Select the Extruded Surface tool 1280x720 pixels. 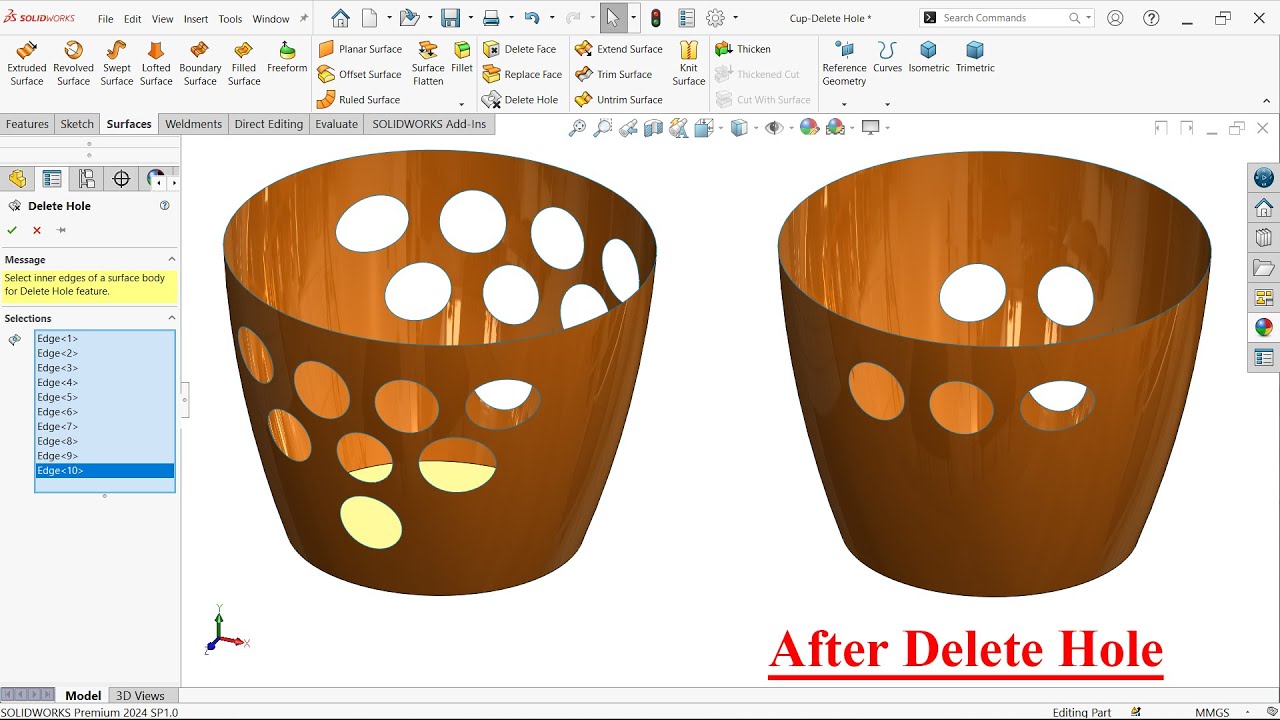pyautogui.click(x=27, y=63)
